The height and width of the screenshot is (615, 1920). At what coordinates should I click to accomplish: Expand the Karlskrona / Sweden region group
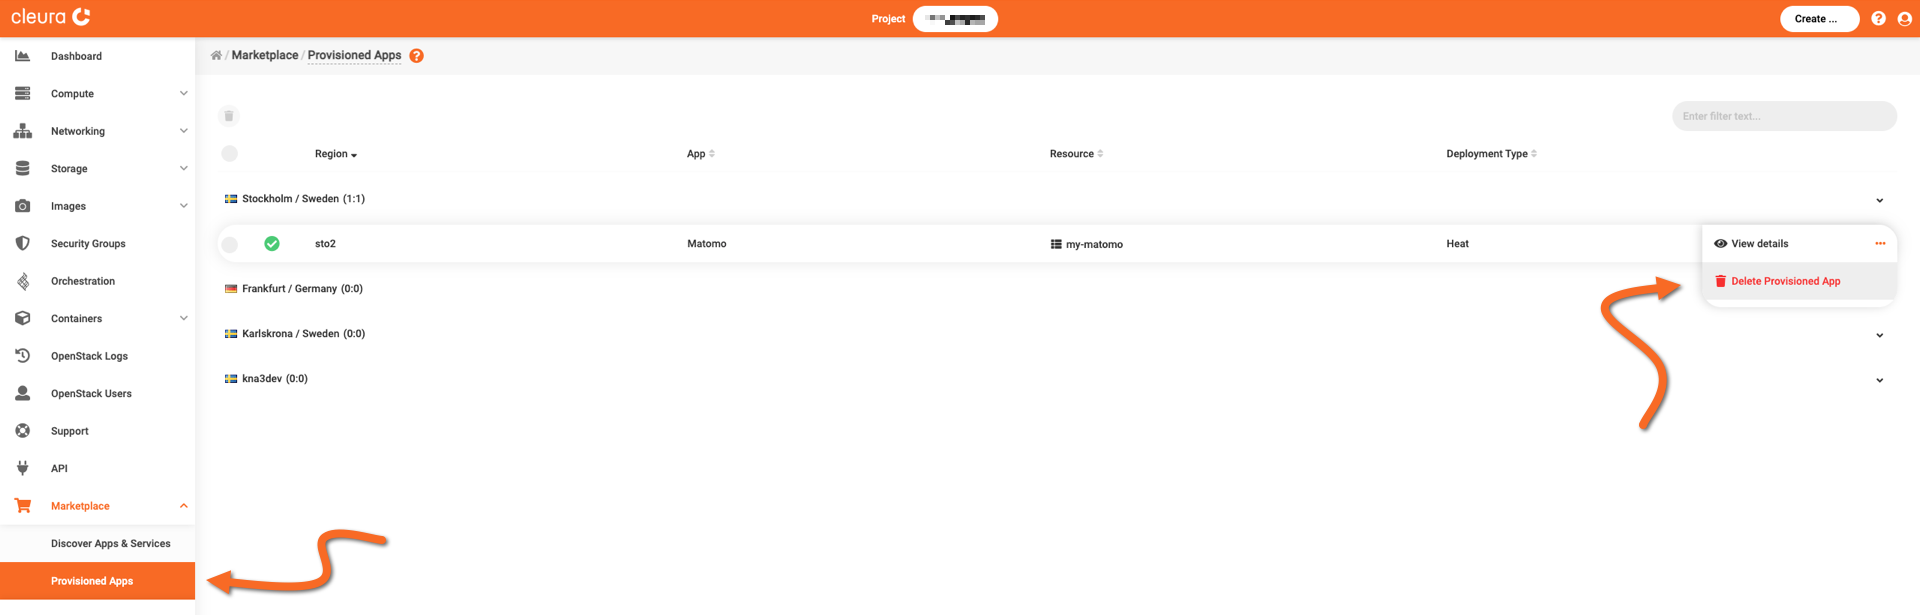[x=1879, y=335]
